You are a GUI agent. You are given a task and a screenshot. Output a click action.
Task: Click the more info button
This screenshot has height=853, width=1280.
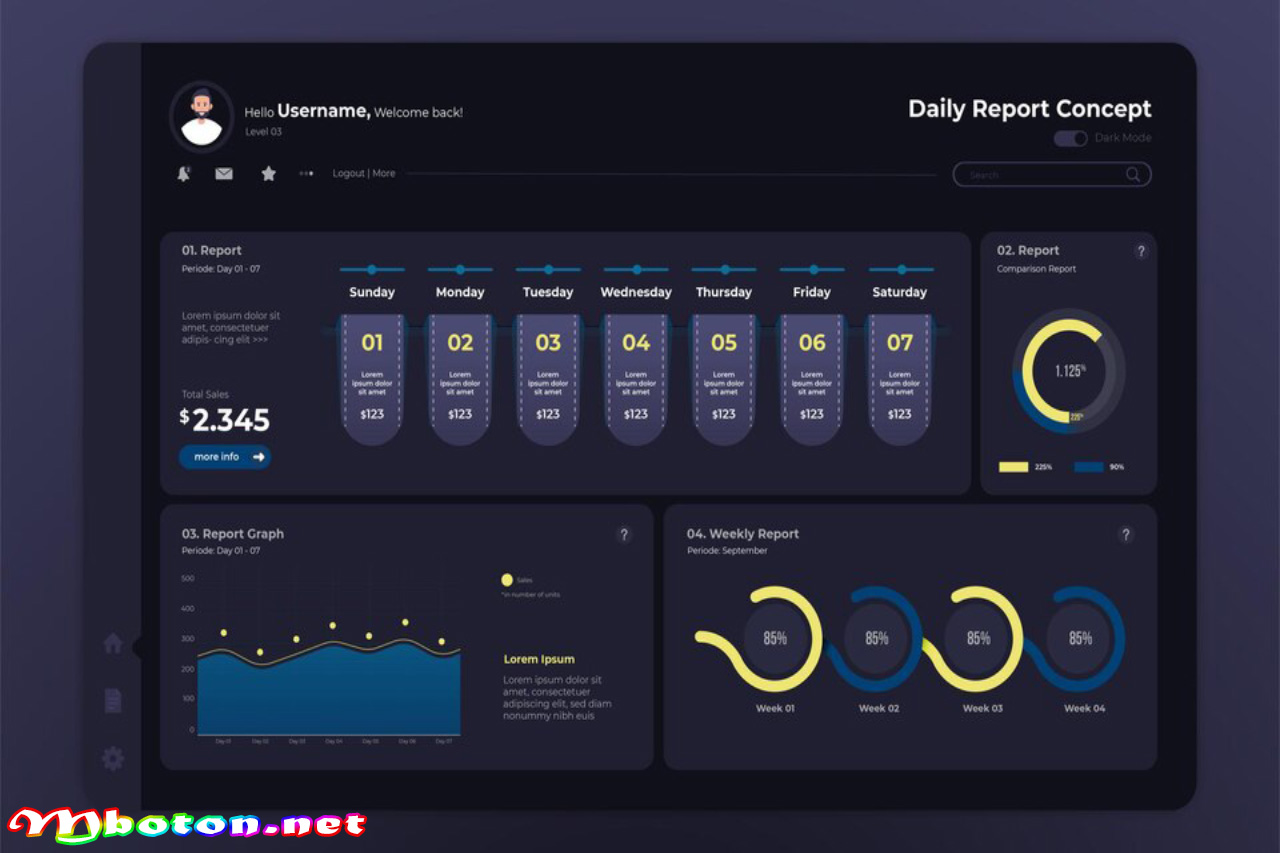pos(225,457)
